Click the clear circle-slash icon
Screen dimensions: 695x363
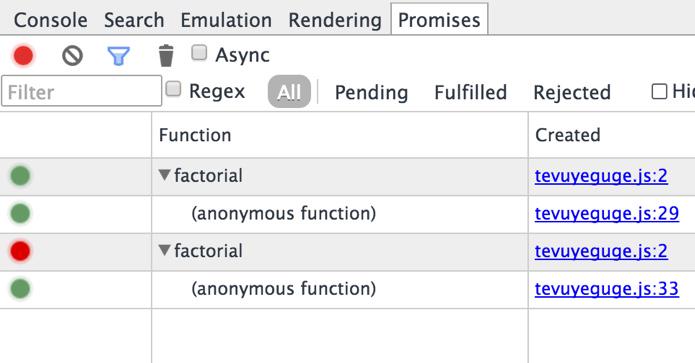click(72, 56)
